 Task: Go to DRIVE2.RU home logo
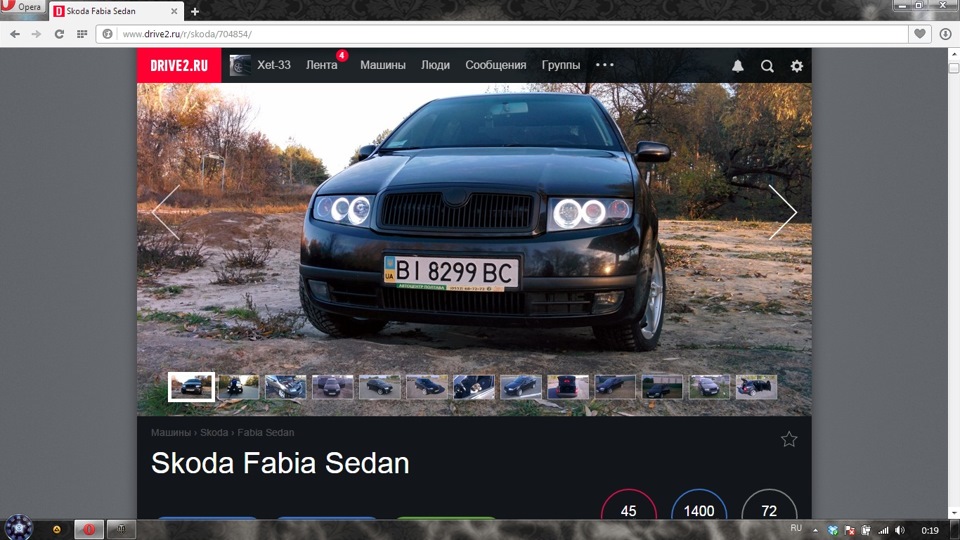(179, 66)
